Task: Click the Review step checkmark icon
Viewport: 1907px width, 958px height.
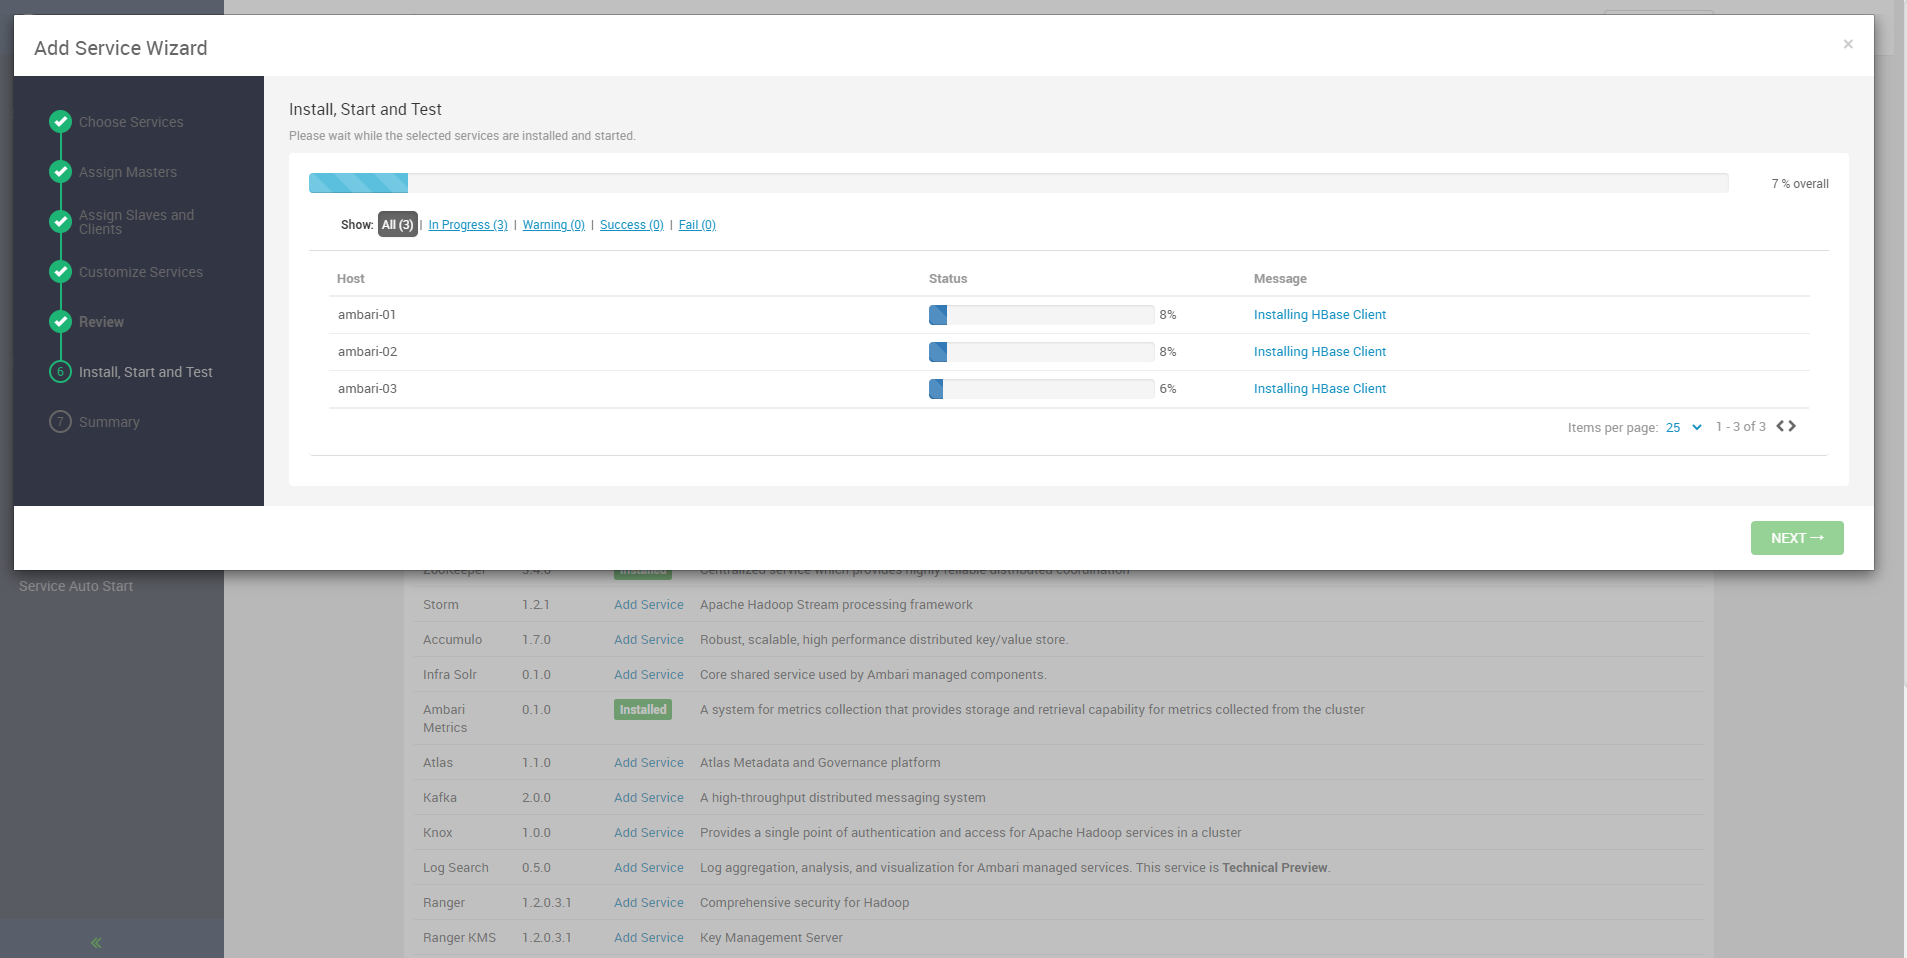Action: 61,322
